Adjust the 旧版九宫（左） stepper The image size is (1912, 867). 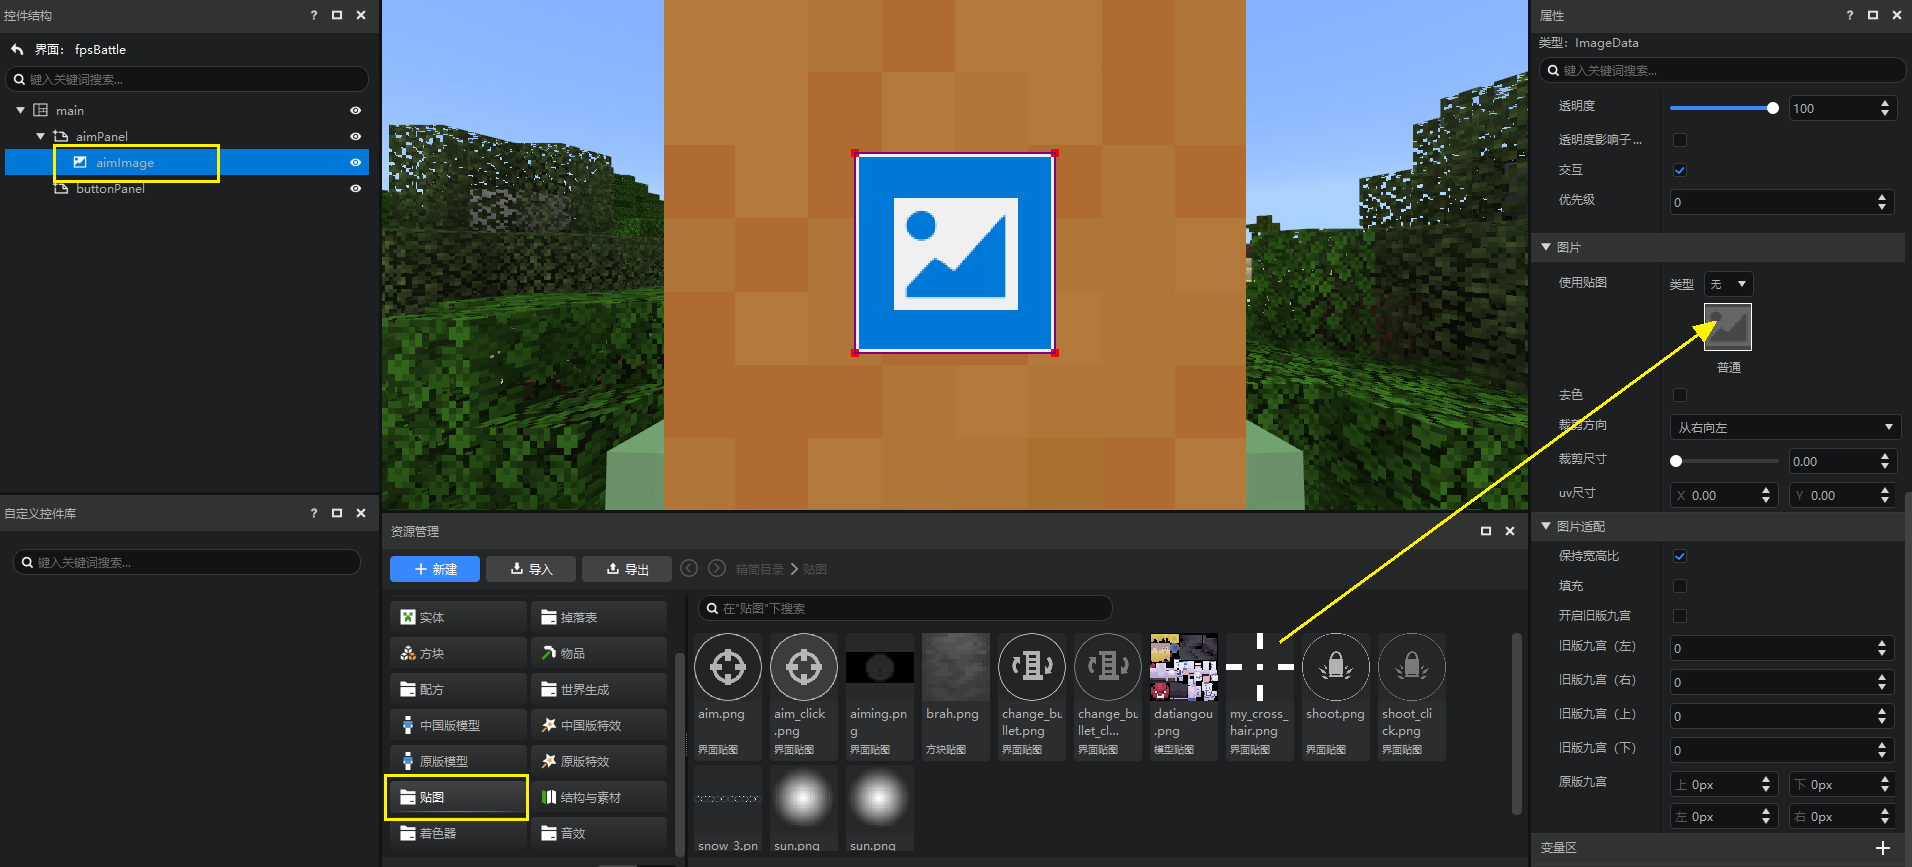tap(1882, 648)
